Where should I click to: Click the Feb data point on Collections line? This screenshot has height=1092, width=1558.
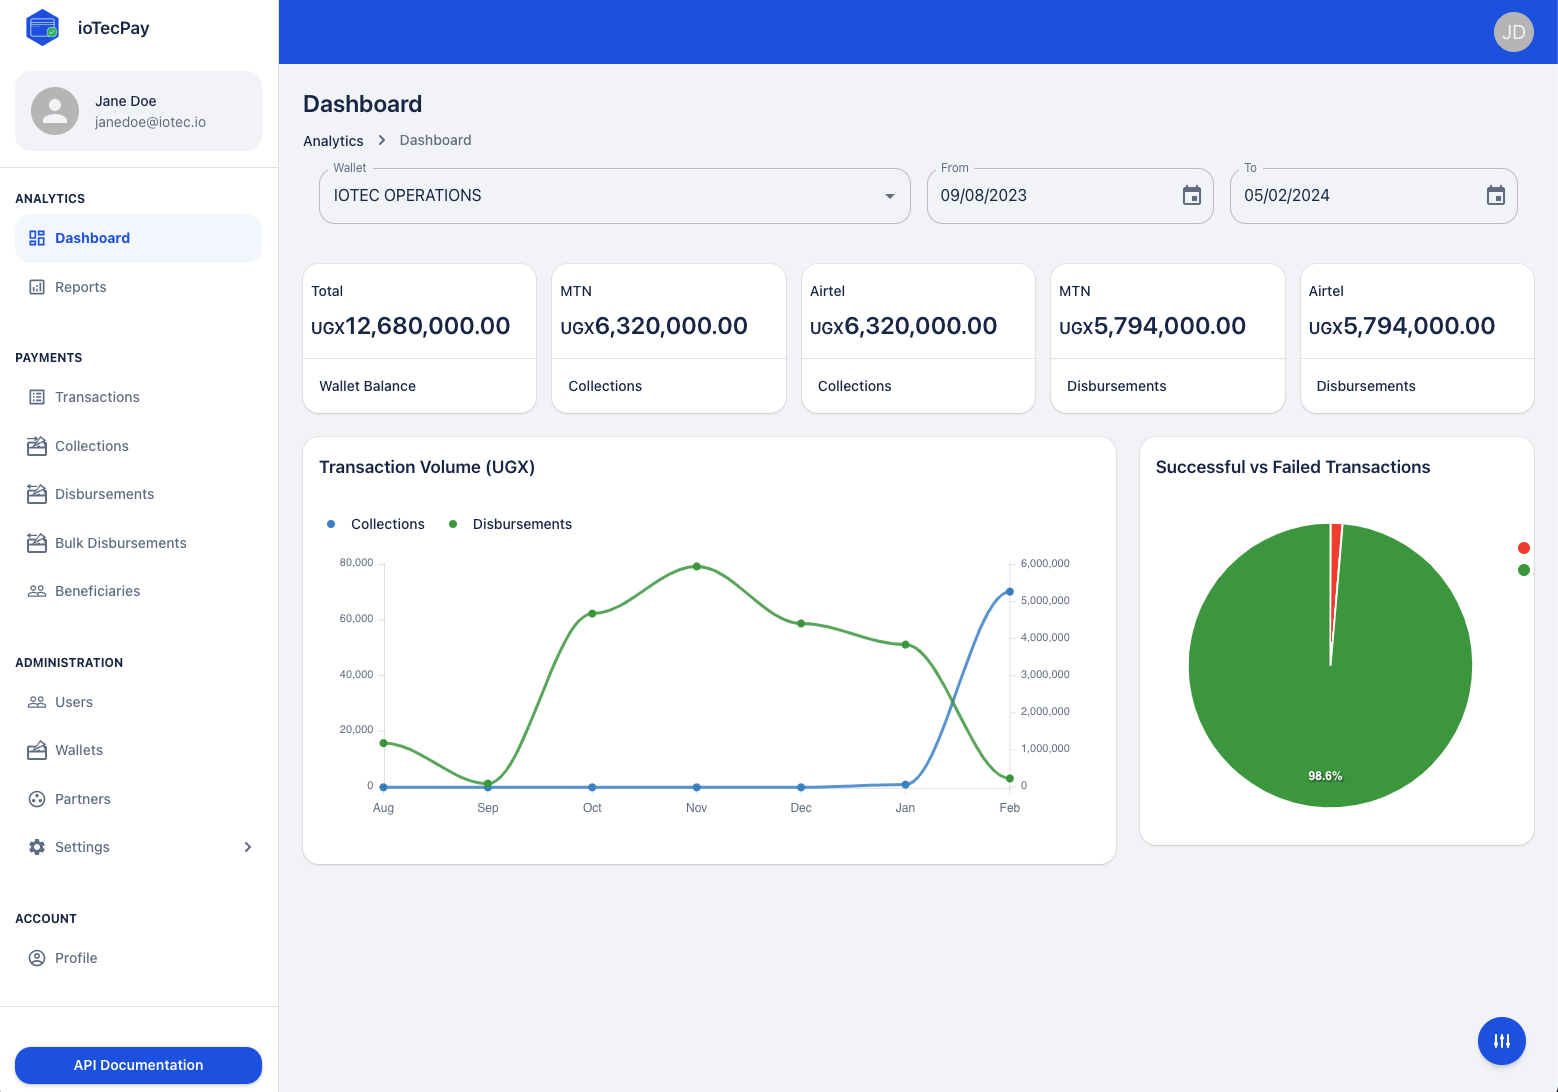[1009, 592]
